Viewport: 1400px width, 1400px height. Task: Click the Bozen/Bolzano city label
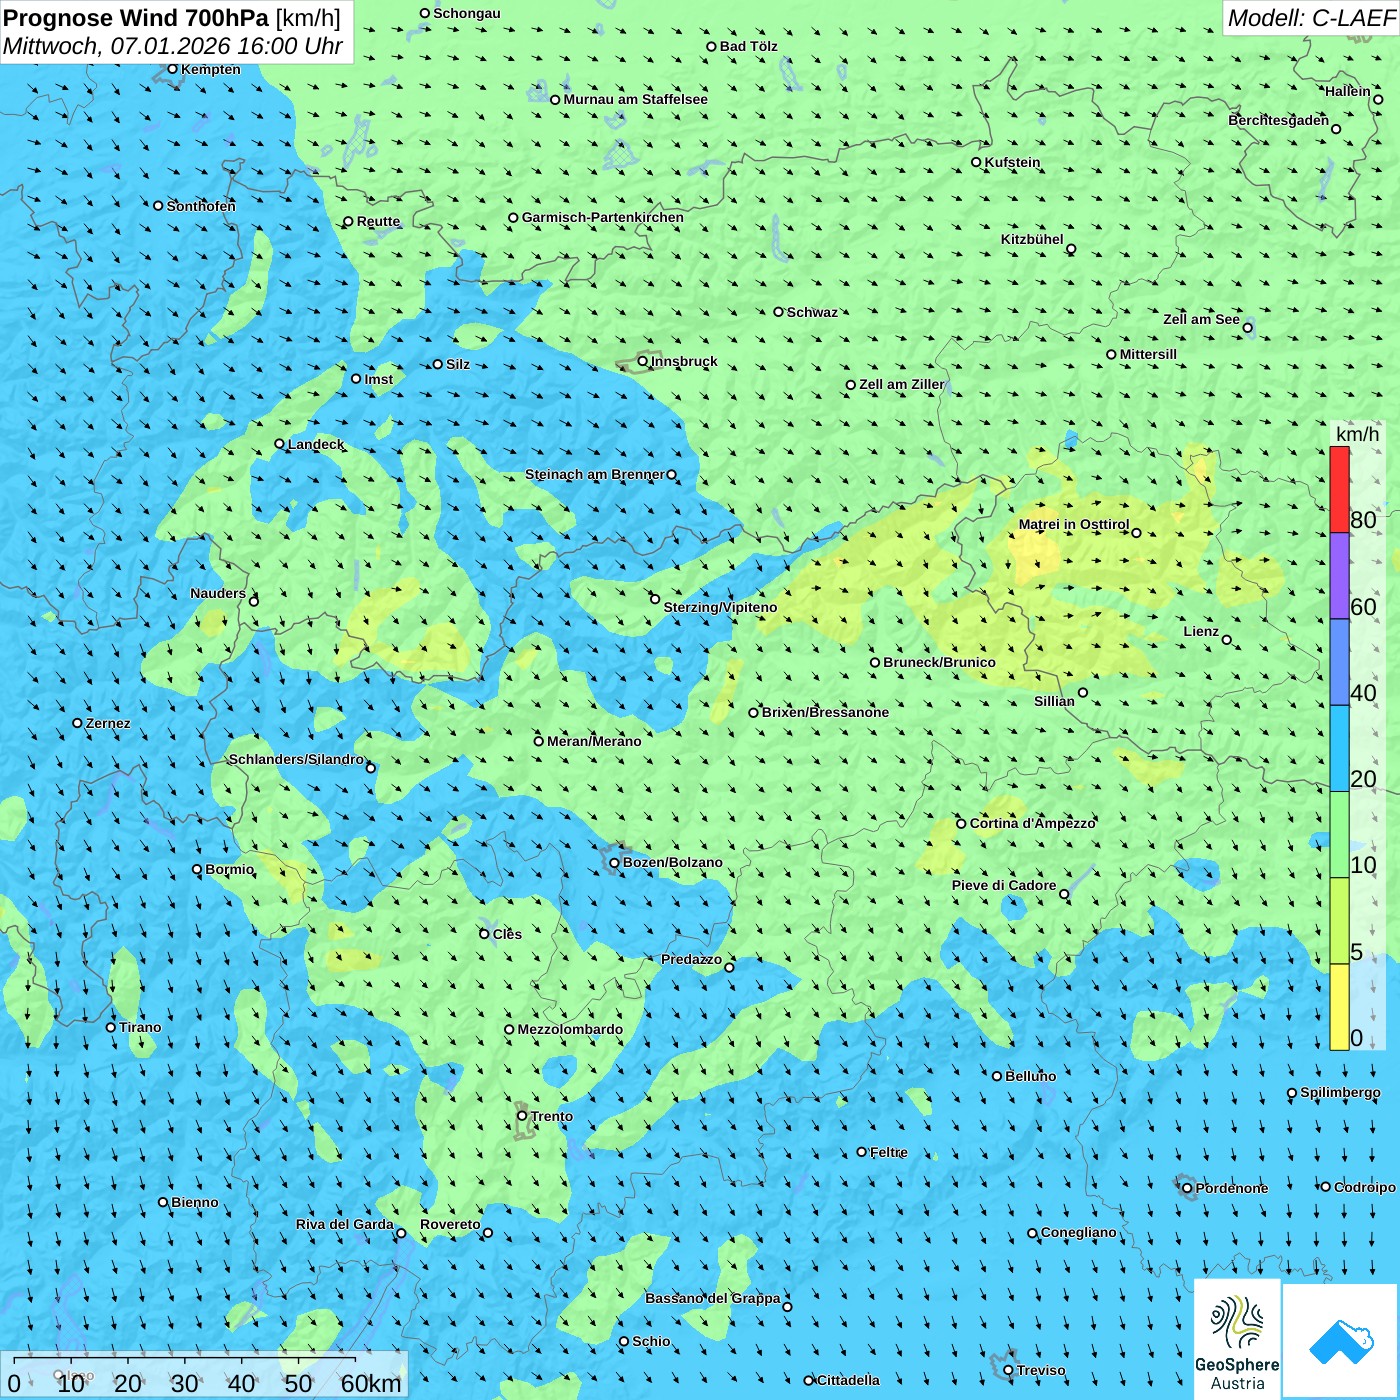[x=672, y=862]
